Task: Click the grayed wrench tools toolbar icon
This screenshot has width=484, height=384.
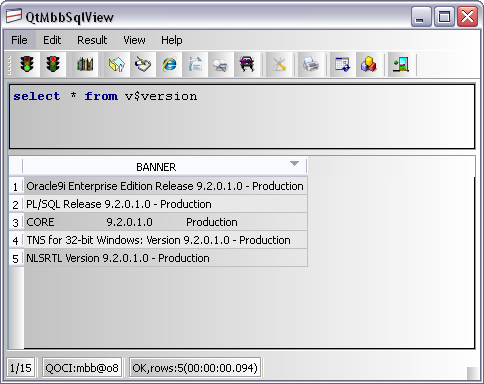Action: point(279,64)
